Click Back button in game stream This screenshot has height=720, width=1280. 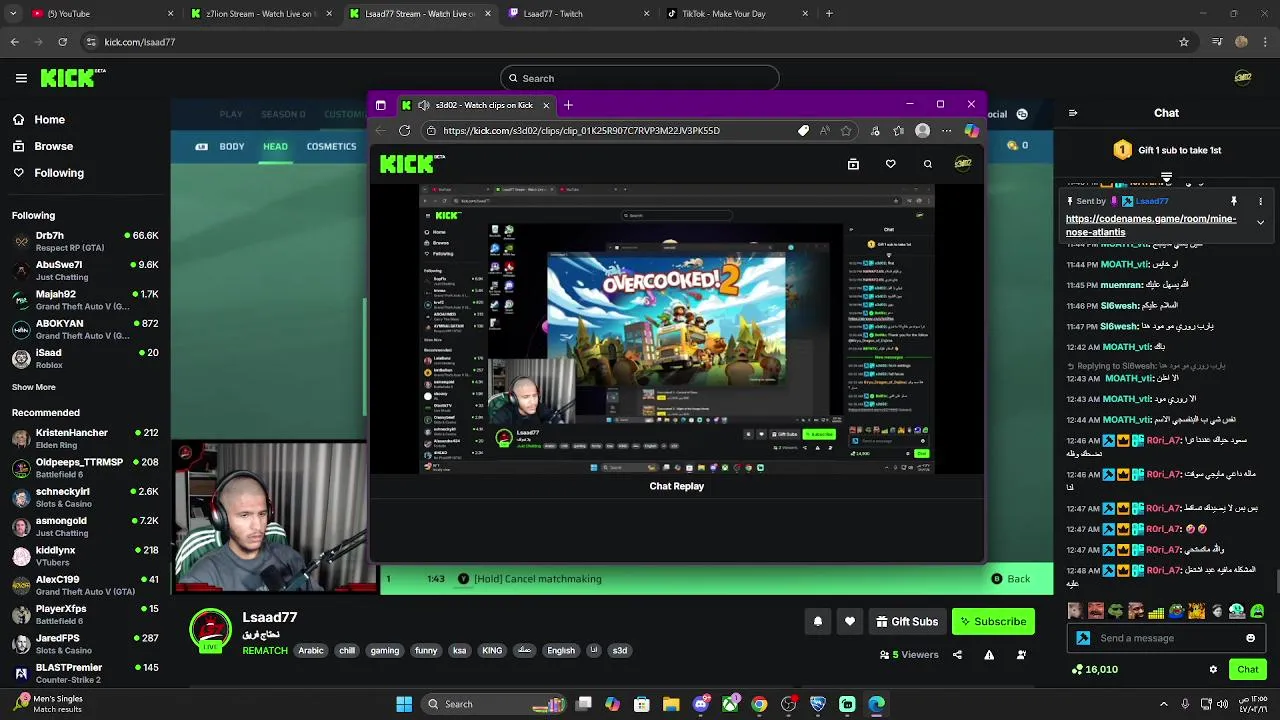(x=1010, y=579)
